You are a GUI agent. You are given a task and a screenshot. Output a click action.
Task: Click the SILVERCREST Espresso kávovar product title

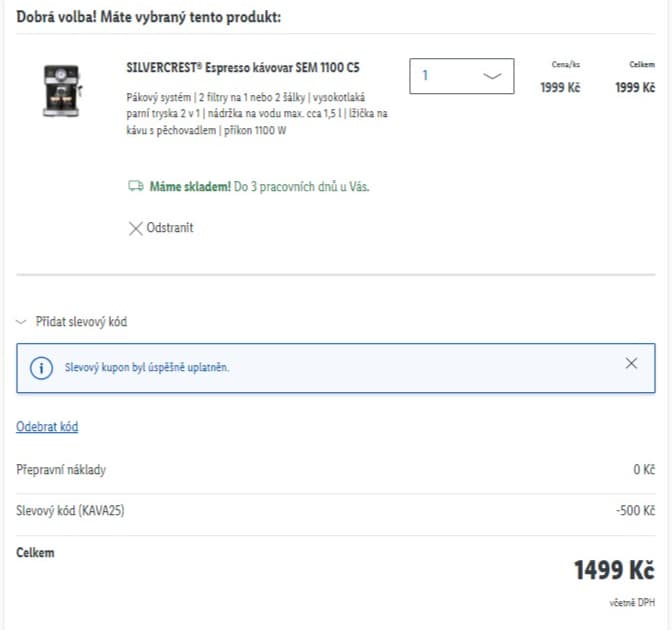coord(243,68)
